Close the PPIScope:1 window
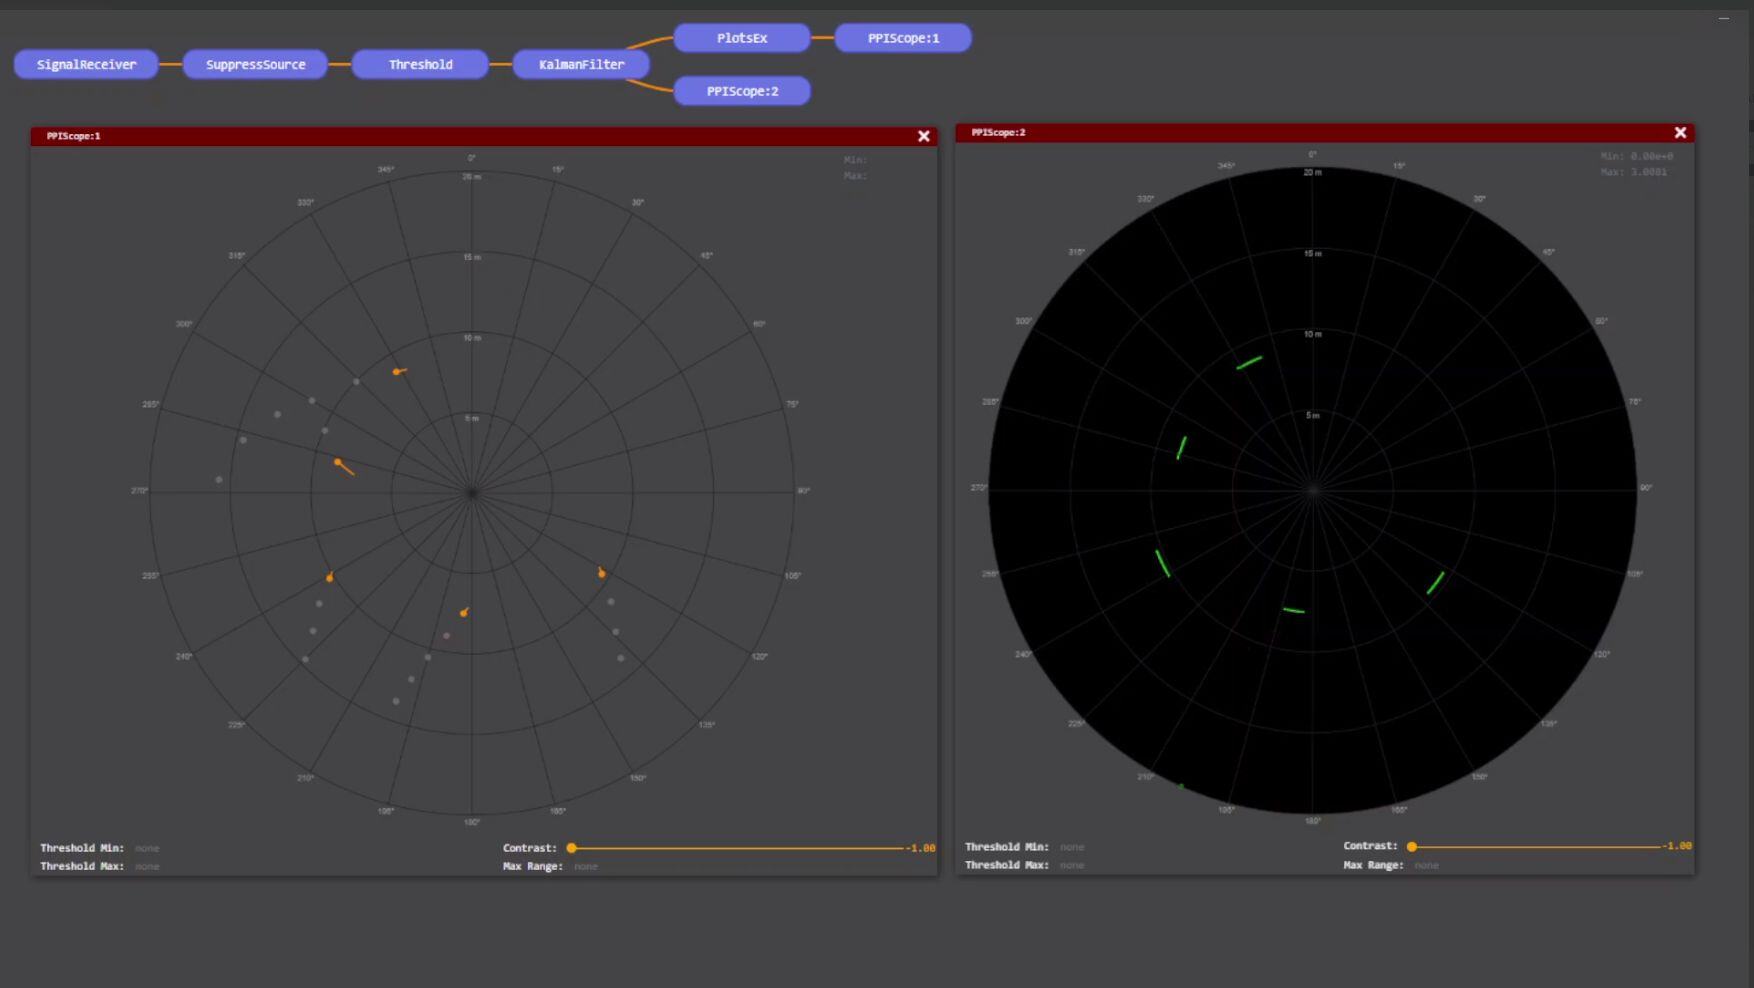Screen dimensions: 1754x988 pos(923,136)
